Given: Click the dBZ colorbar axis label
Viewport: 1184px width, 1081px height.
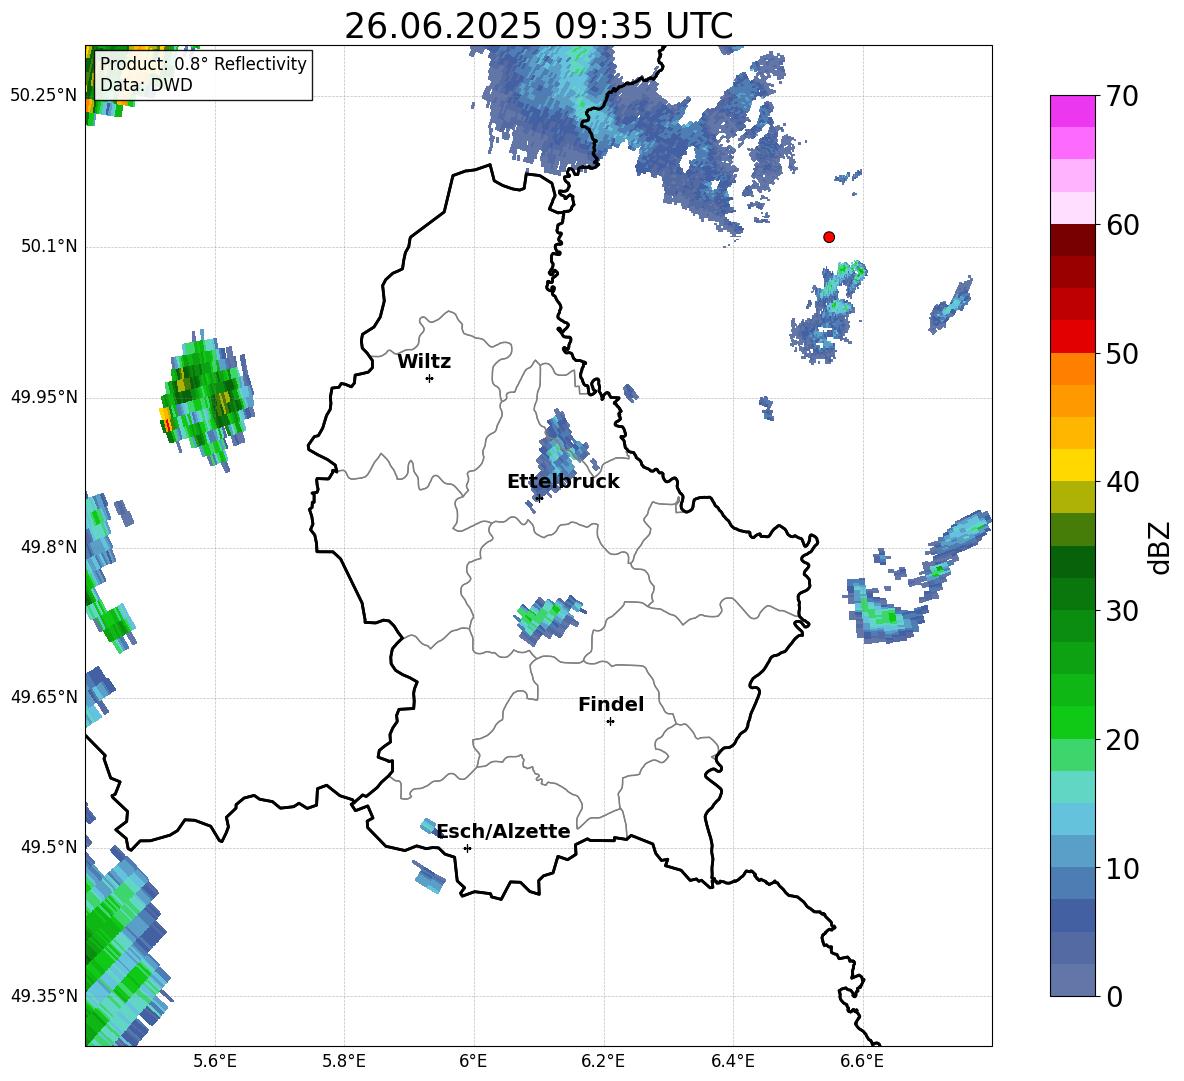Looking at the screenshot, I should click(1161, 547).
